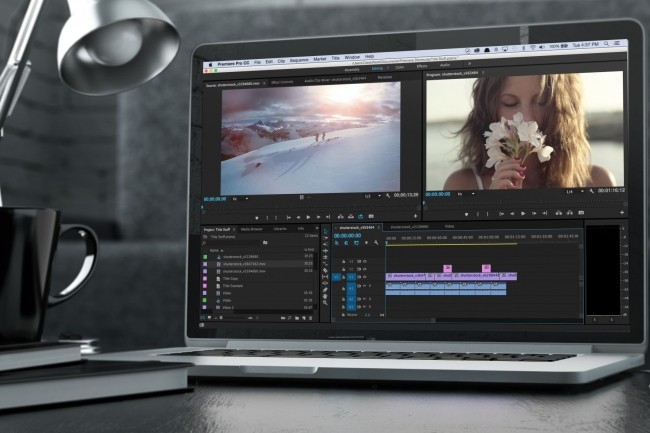Open the Sequence menu
Image resolution: width=650 pixels, height=433 pixels.
299,60
